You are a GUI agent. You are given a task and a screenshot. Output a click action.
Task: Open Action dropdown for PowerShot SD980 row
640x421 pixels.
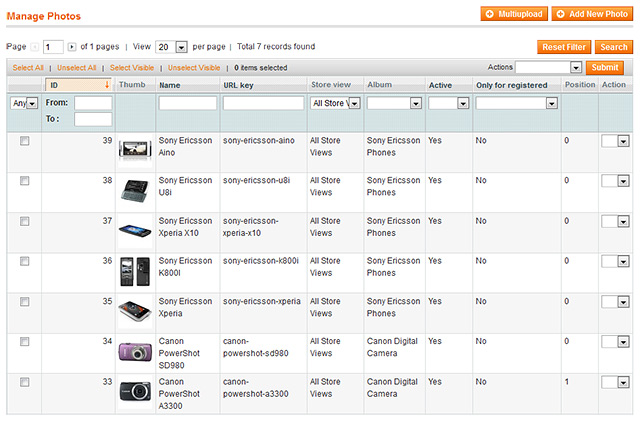[615, 342]
